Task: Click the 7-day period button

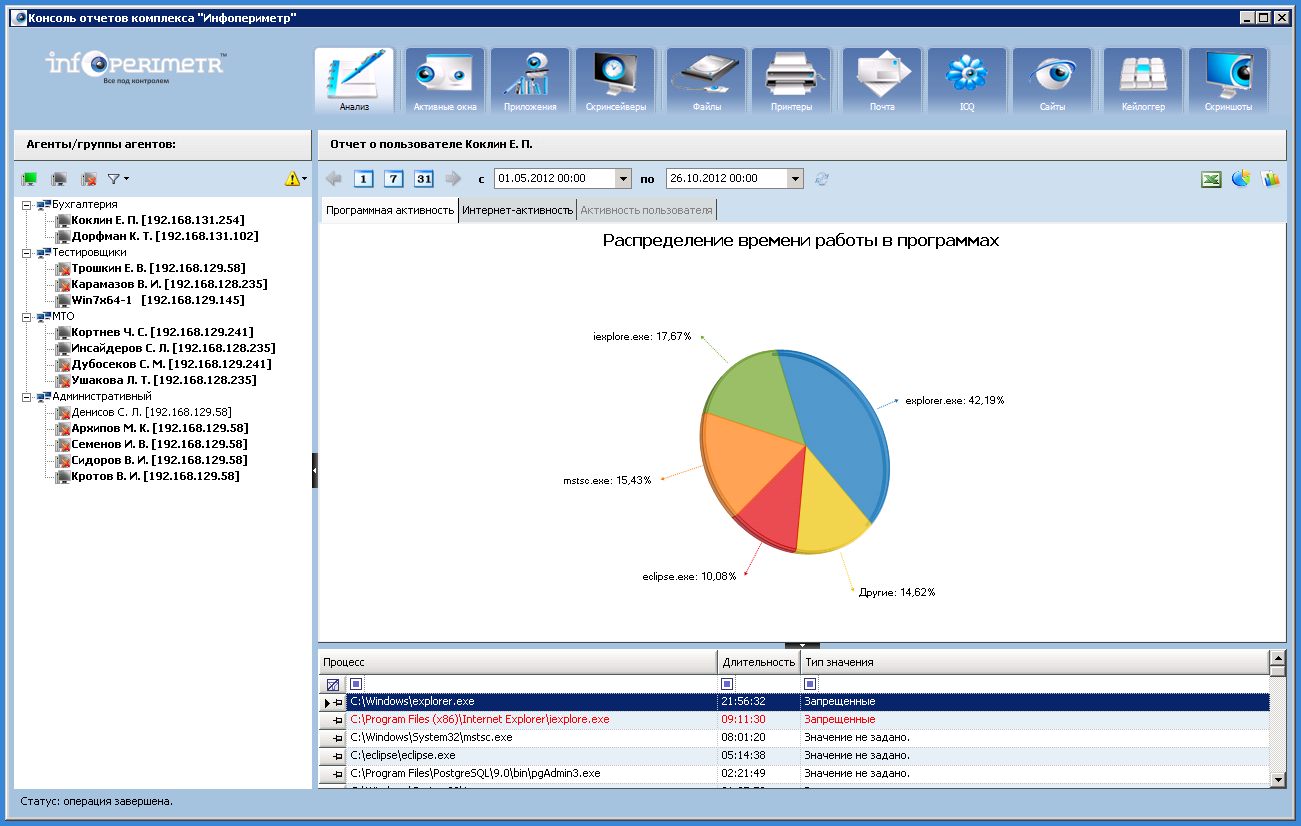Action: (394, 179)
